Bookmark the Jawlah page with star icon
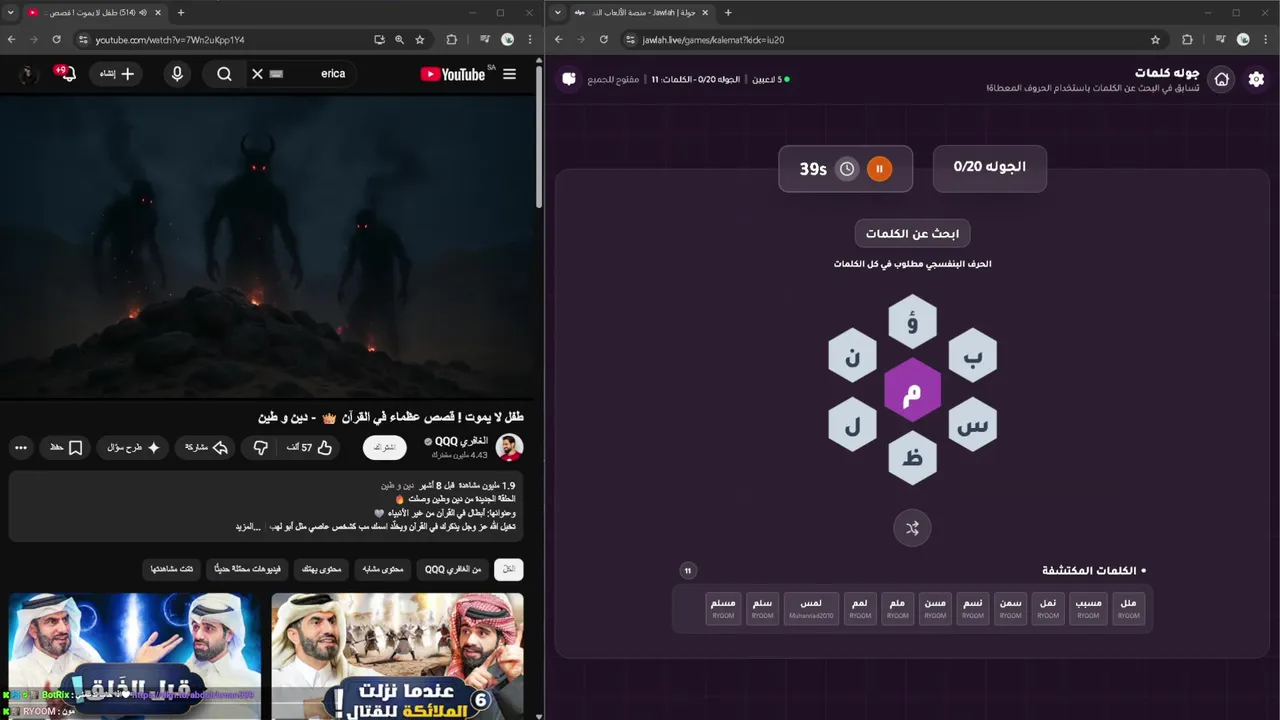Image resolution: width=1280 pixels, height=720 pixels. (x=1155, y=40)
